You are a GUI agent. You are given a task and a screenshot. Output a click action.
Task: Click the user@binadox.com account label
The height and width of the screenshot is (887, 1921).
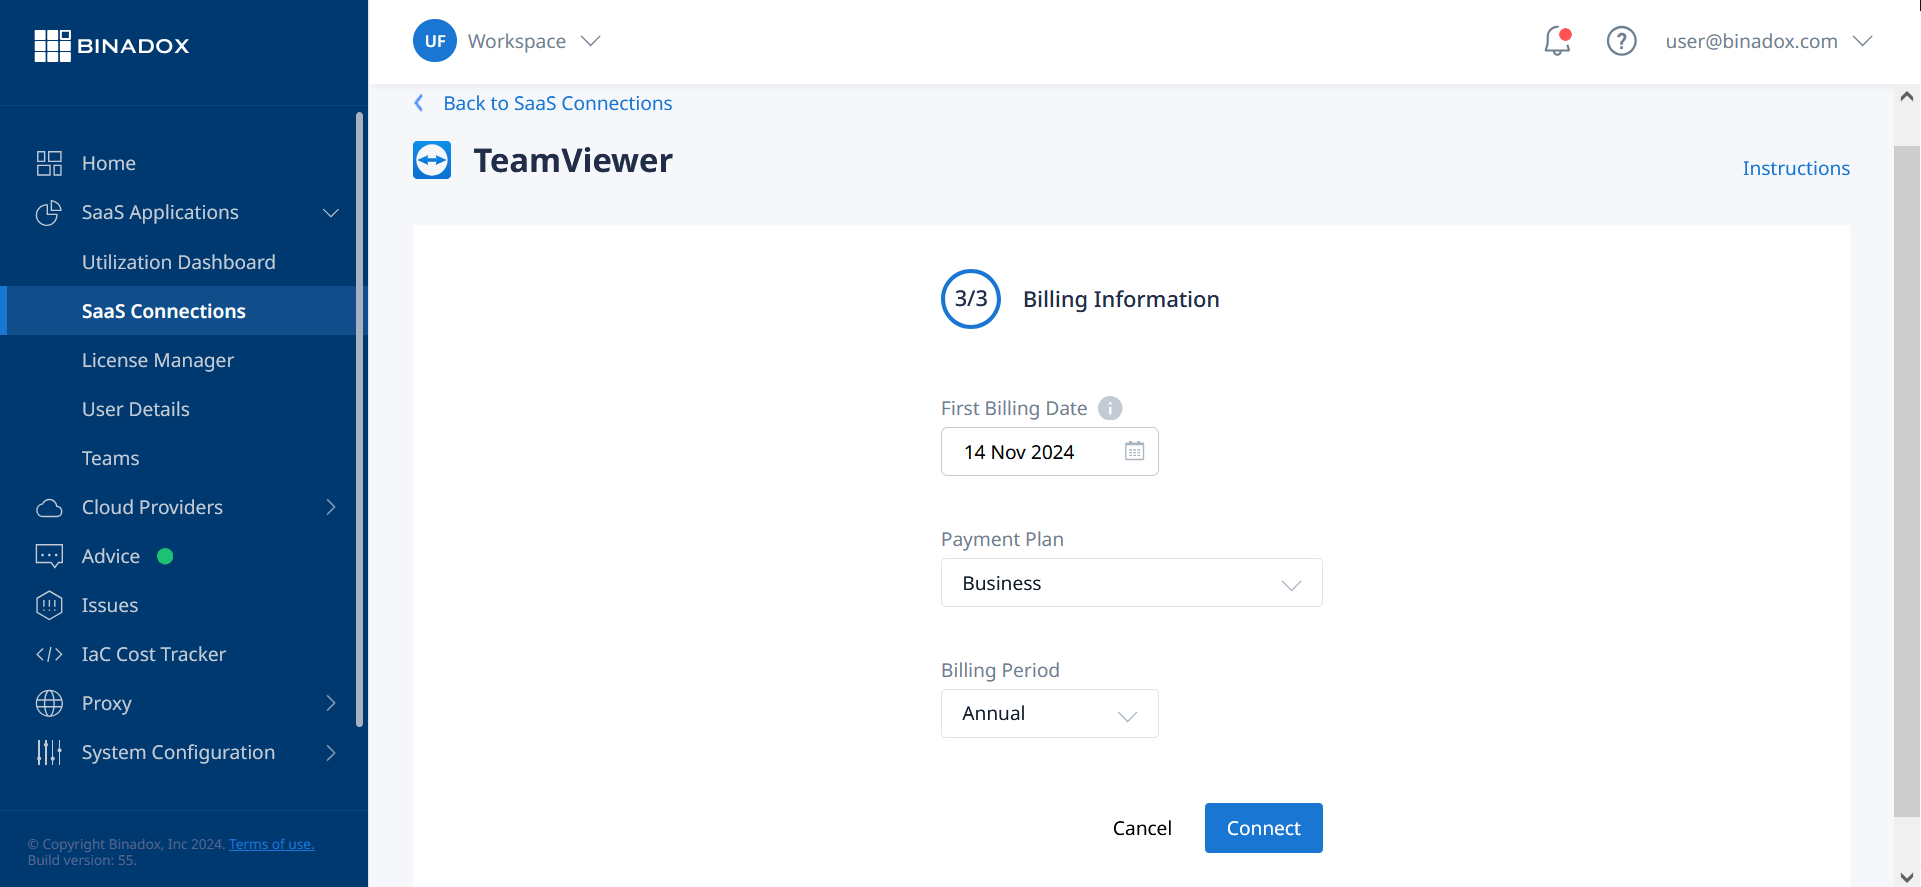coord(1751,41)
